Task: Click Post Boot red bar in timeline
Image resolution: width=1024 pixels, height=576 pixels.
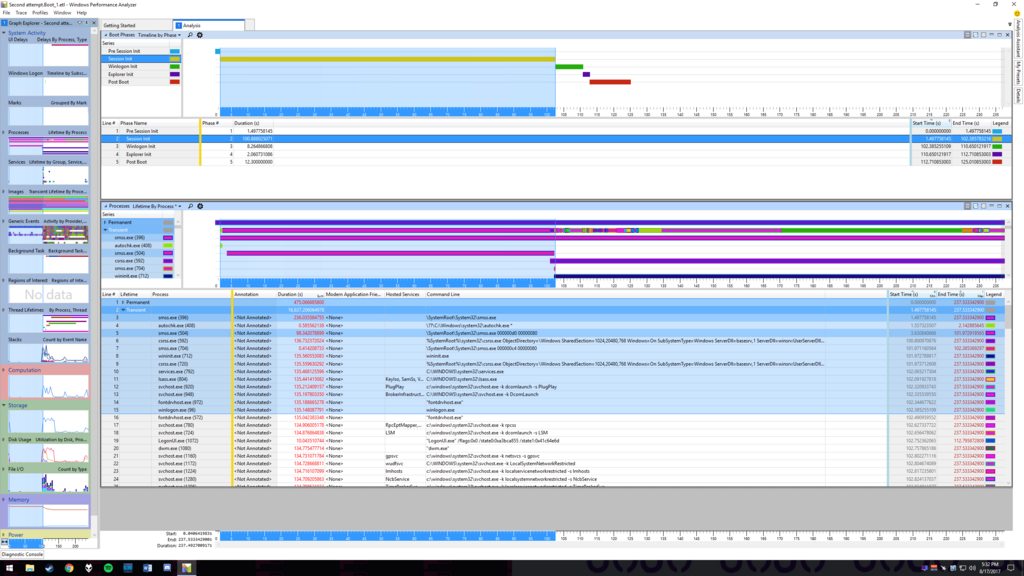Action: click(610, 82)
